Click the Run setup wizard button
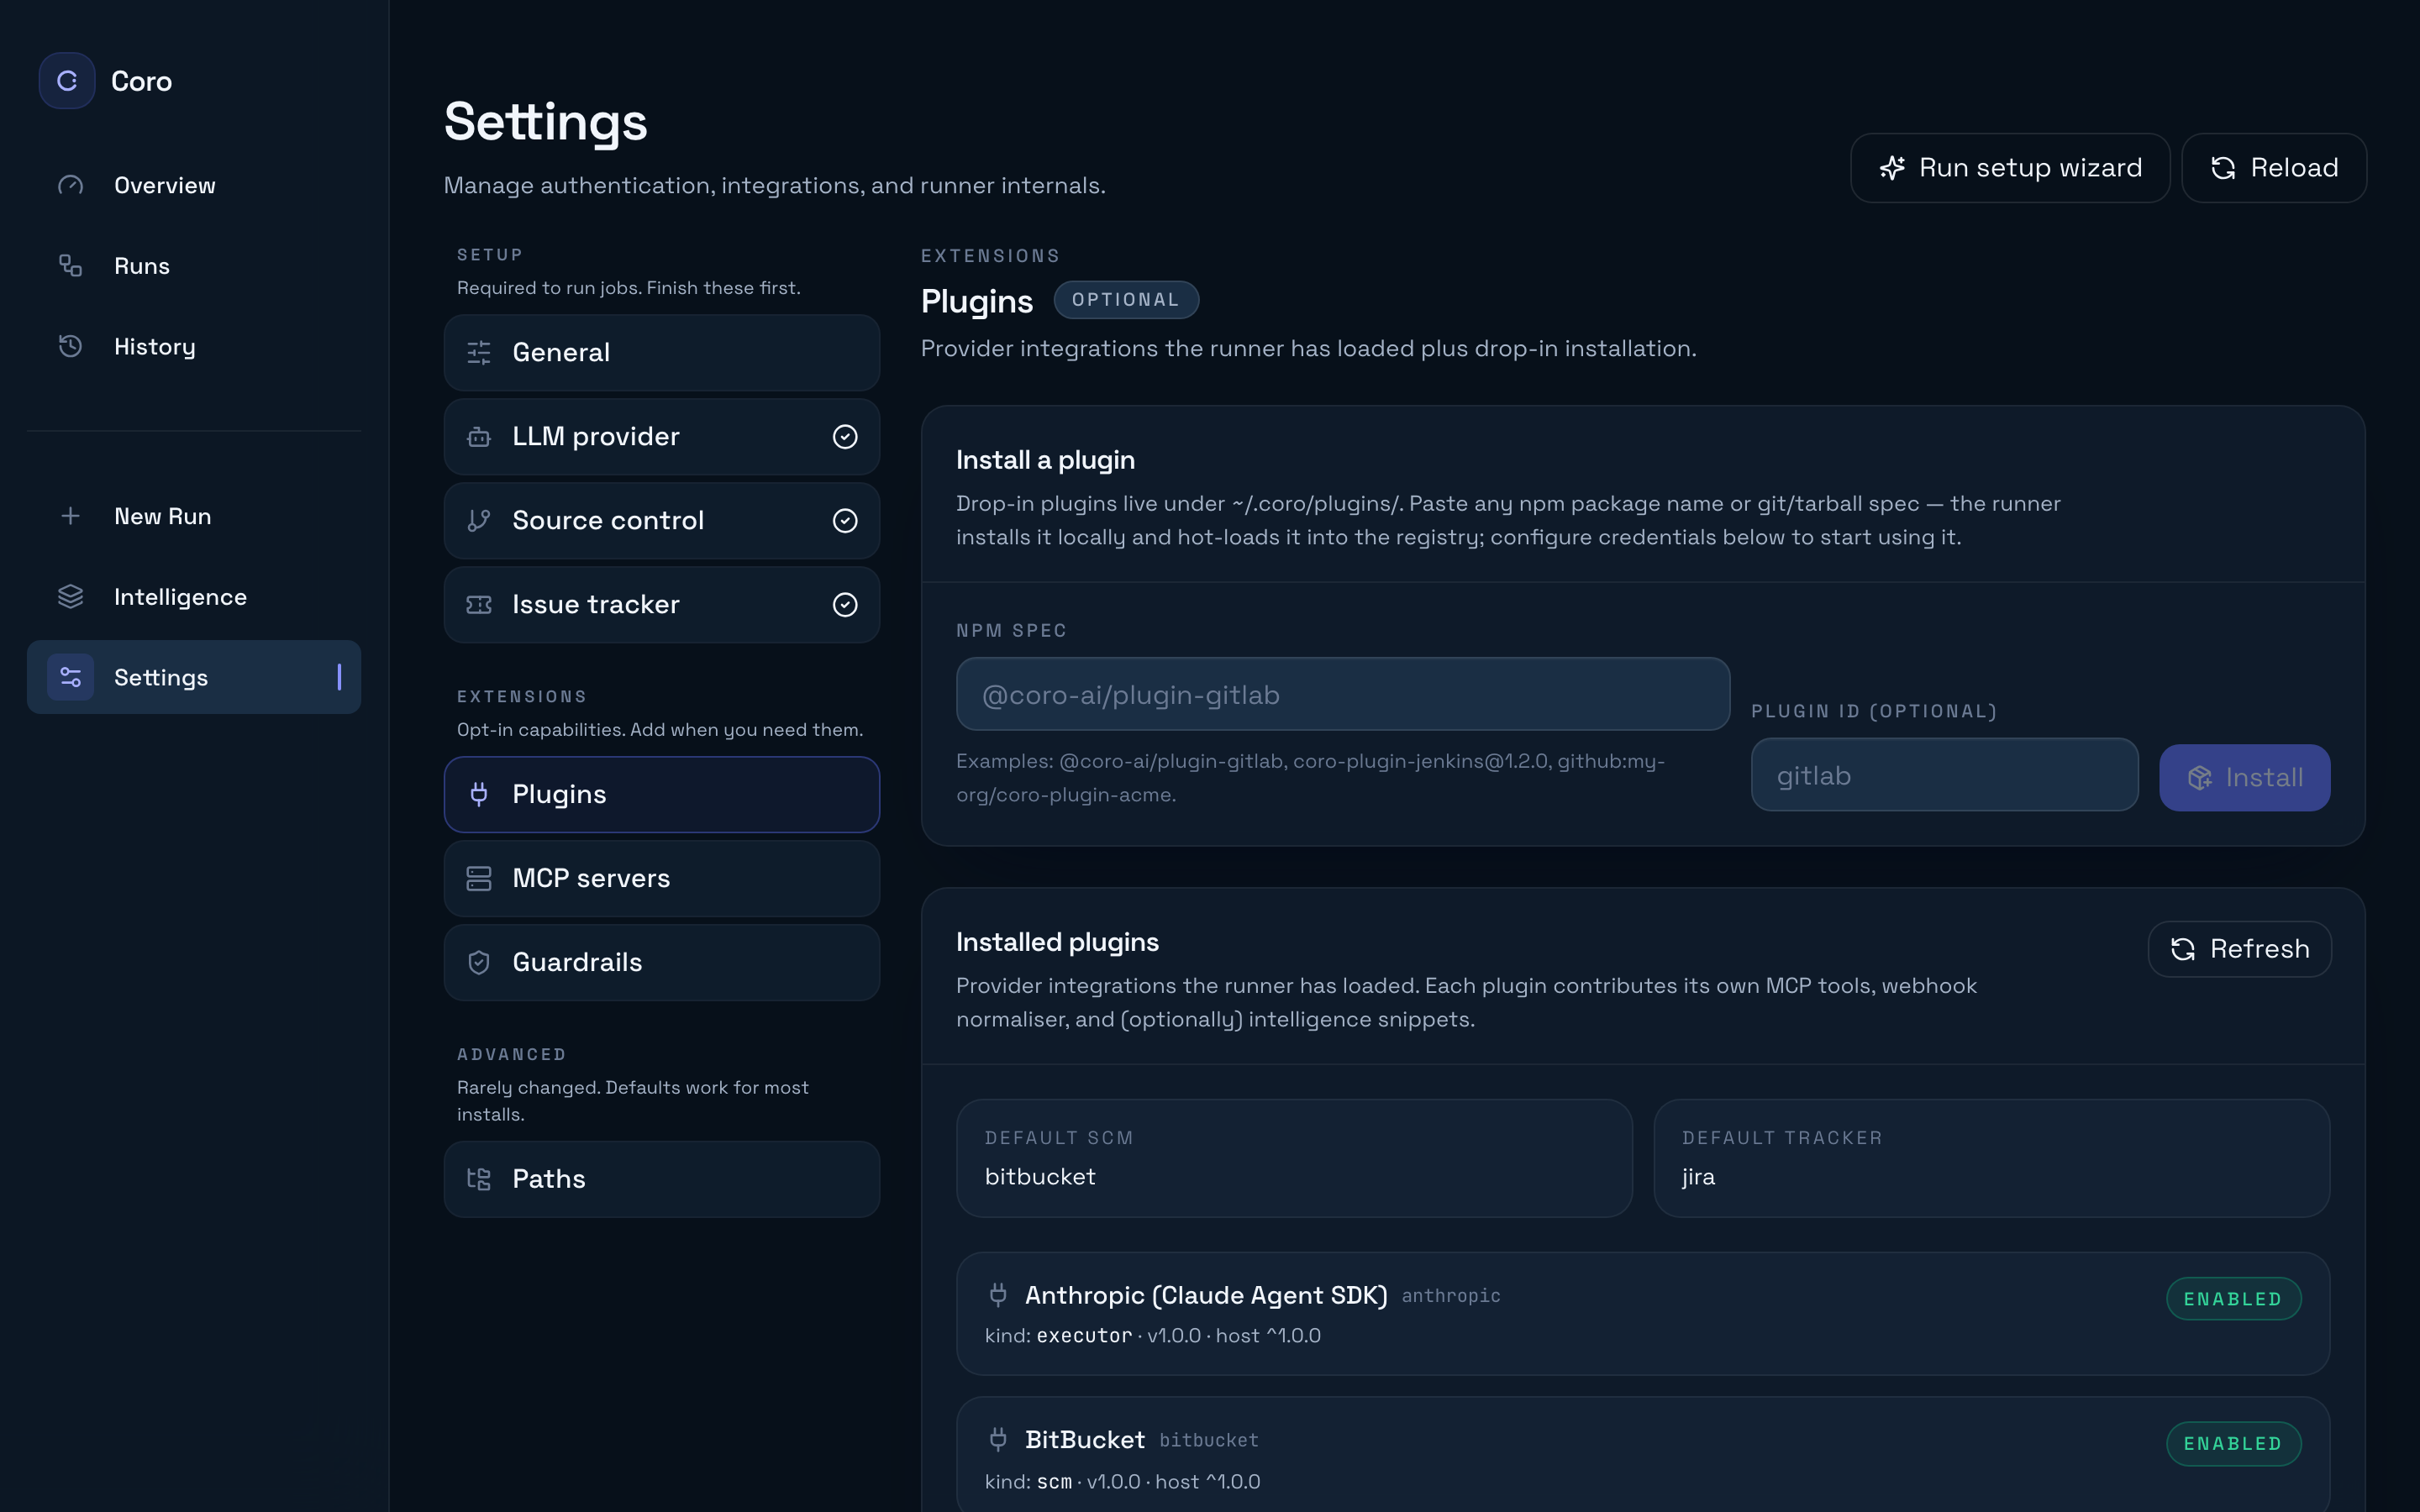 click(2010, 168)
